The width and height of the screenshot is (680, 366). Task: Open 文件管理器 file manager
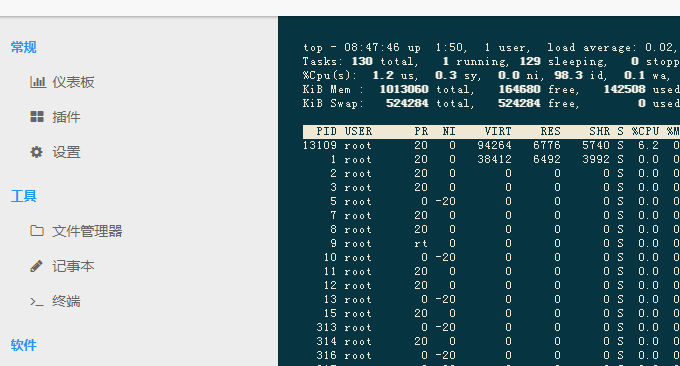pos(87,231)
